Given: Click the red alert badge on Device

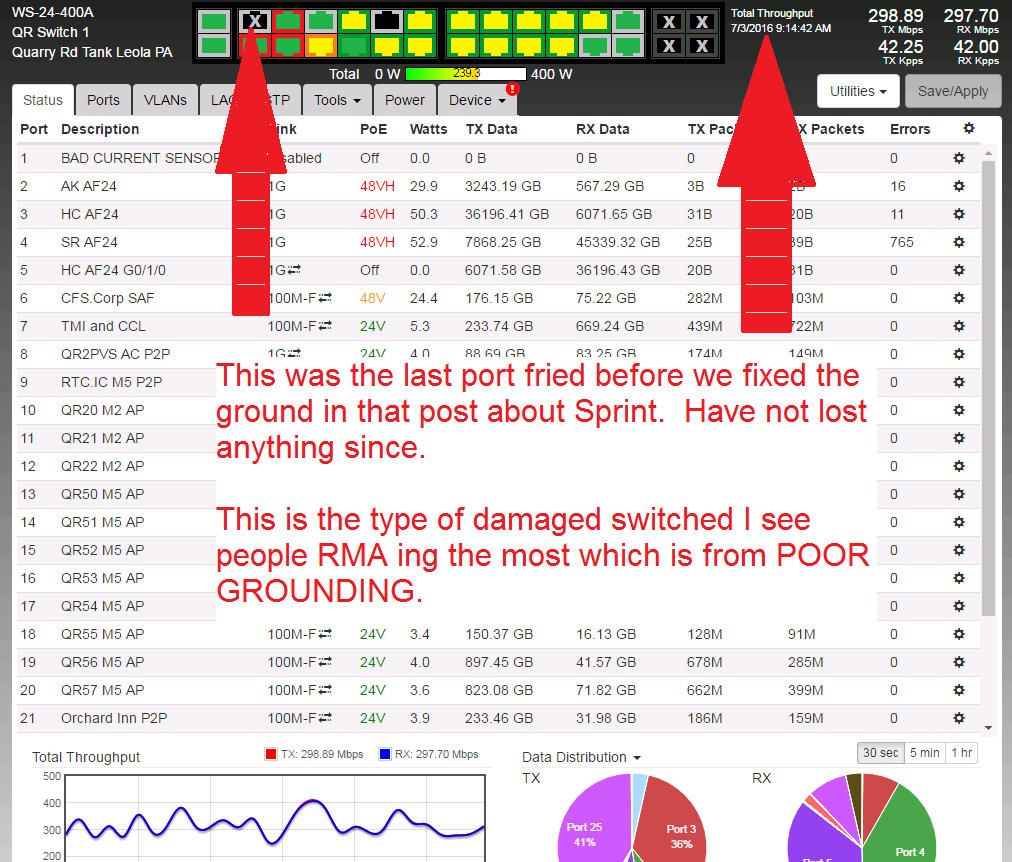Looking at the screenshot, I should pyautogui.click(x=512, y=89).
